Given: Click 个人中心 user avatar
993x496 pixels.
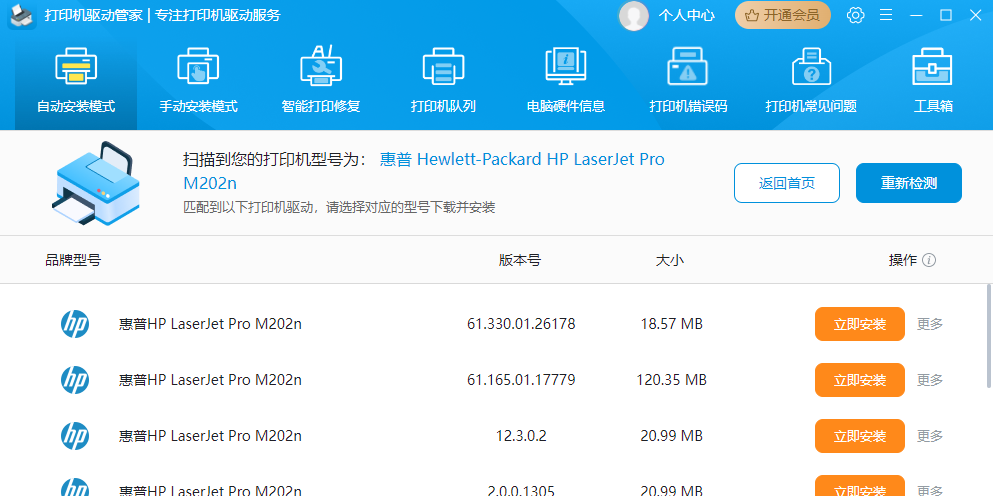Looking at the screenshot, I should (633, 15).
